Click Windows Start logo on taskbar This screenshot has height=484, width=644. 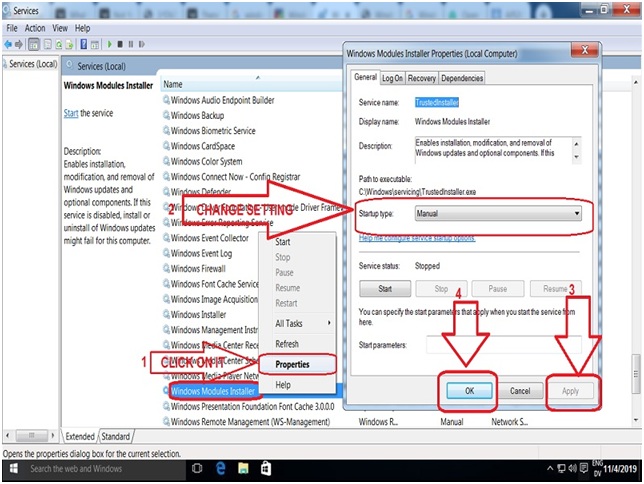14,468
